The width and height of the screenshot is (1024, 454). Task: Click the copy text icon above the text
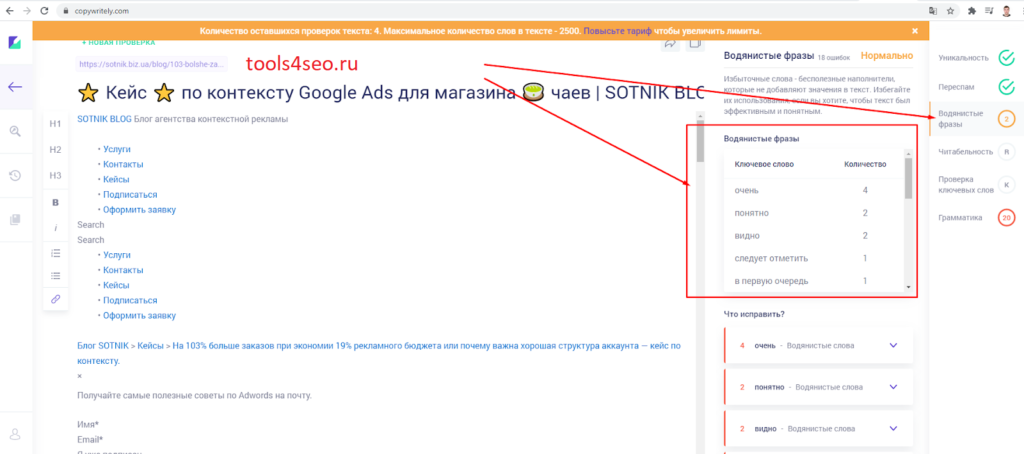(696, 43)
